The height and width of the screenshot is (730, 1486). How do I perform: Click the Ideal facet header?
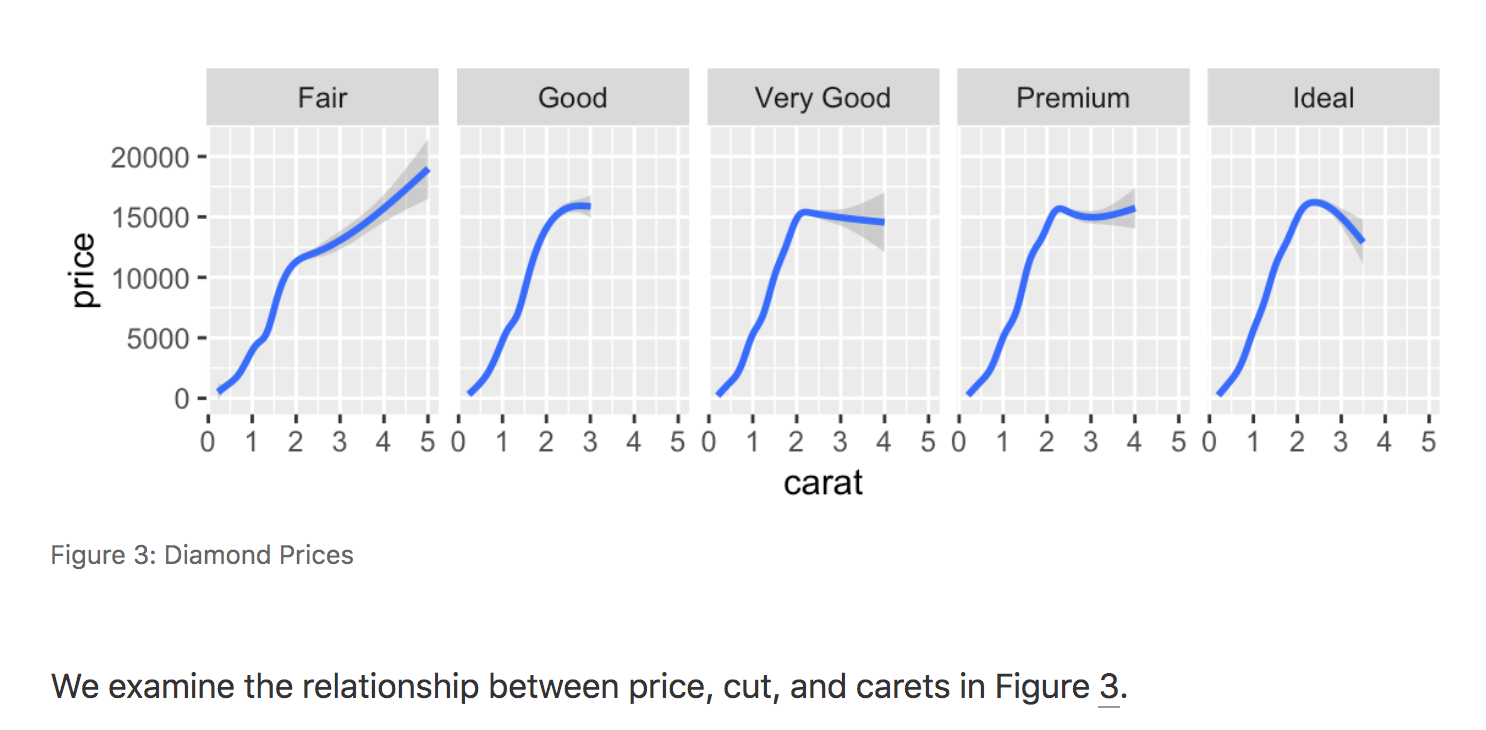click(1323, 98)
